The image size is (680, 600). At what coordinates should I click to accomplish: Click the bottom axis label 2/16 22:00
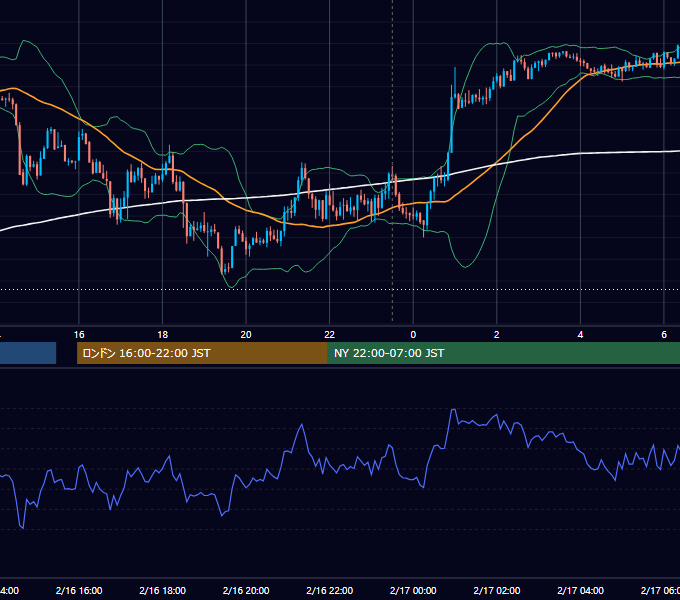(x=330, y=590)
